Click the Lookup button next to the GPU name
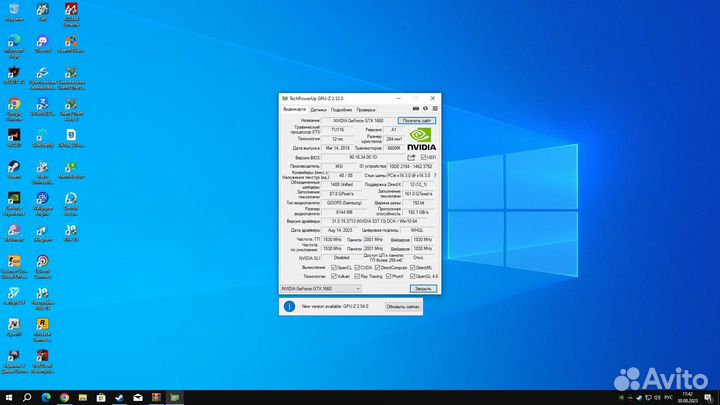Viewport: 720px width, 405px height. (x=416, y=121)
